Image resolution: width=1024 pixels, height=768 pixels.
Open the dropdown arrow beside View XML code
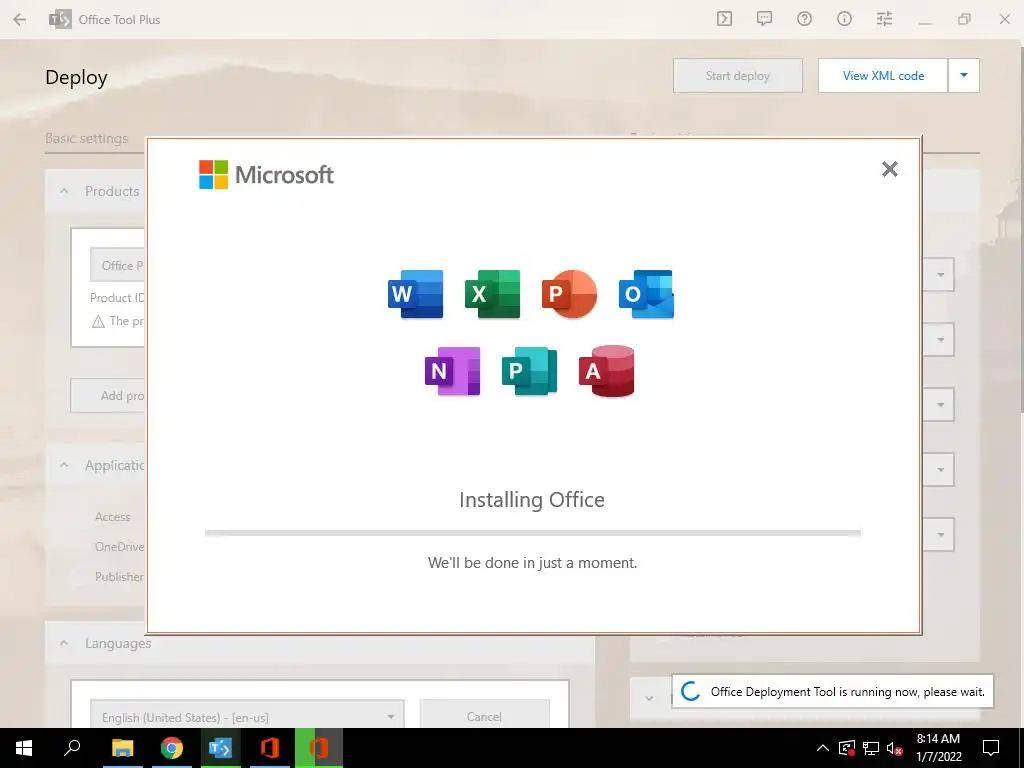click(x=964, y=76)
